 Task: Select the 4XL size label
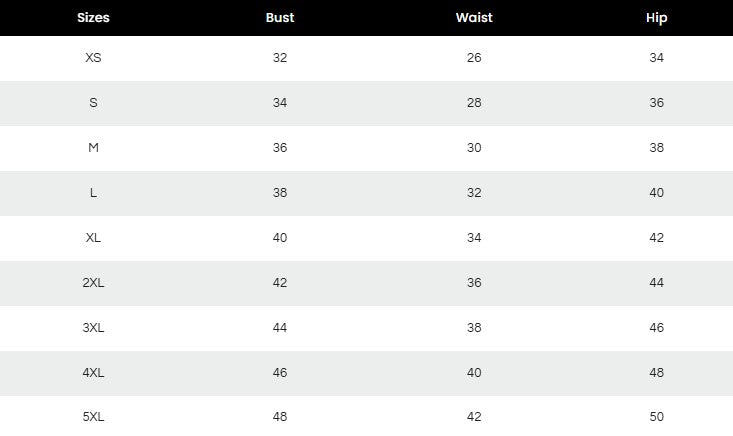[93, 373]
